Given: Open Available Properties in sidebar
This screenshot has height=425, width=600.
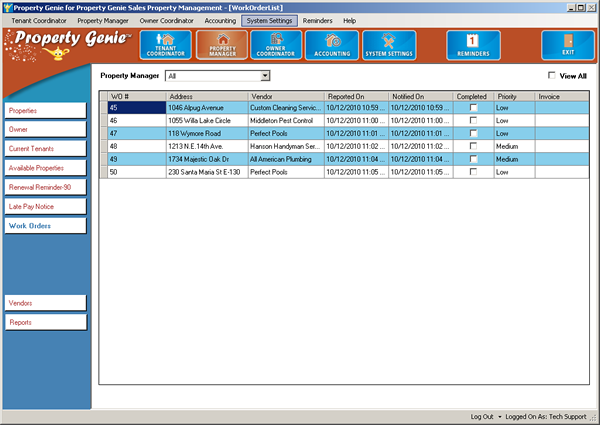Looking at the screenshot, I should (x=45, y=168).
